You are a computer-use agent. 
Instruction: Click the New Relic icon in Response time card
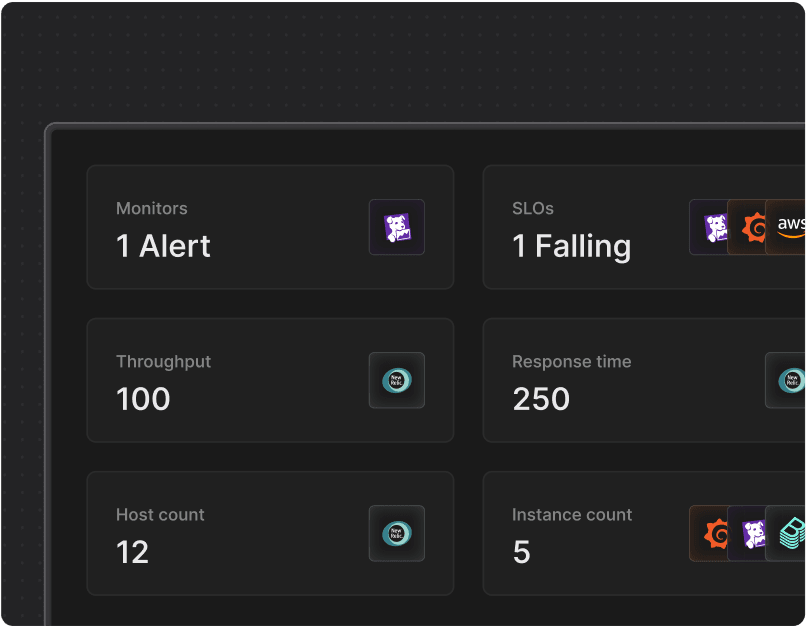coord(785,380)
